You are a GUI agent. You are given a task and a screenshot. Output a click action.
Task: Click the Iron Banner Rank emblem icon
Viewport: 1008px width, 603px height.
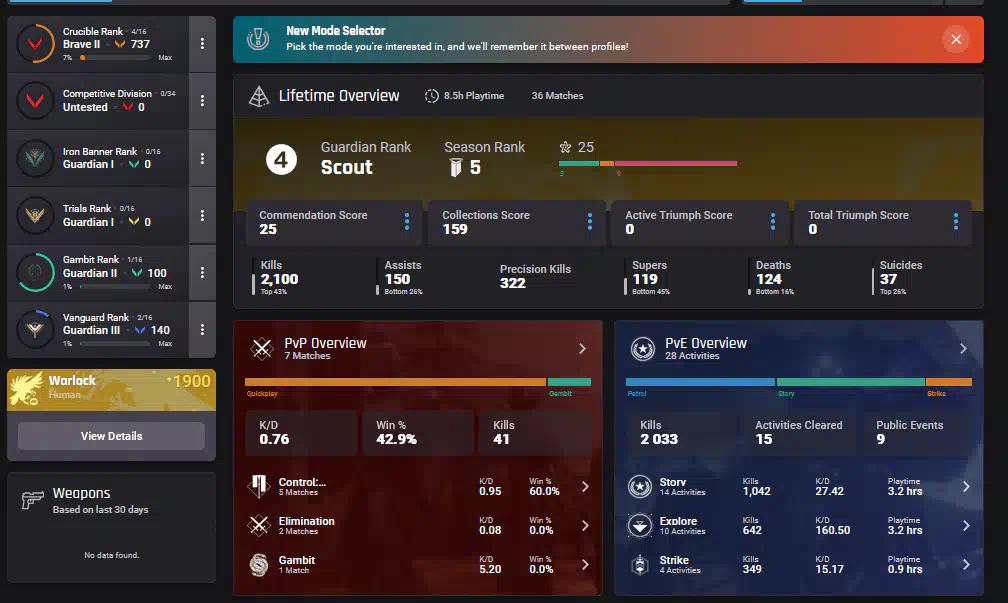click(x=35, y=158)
